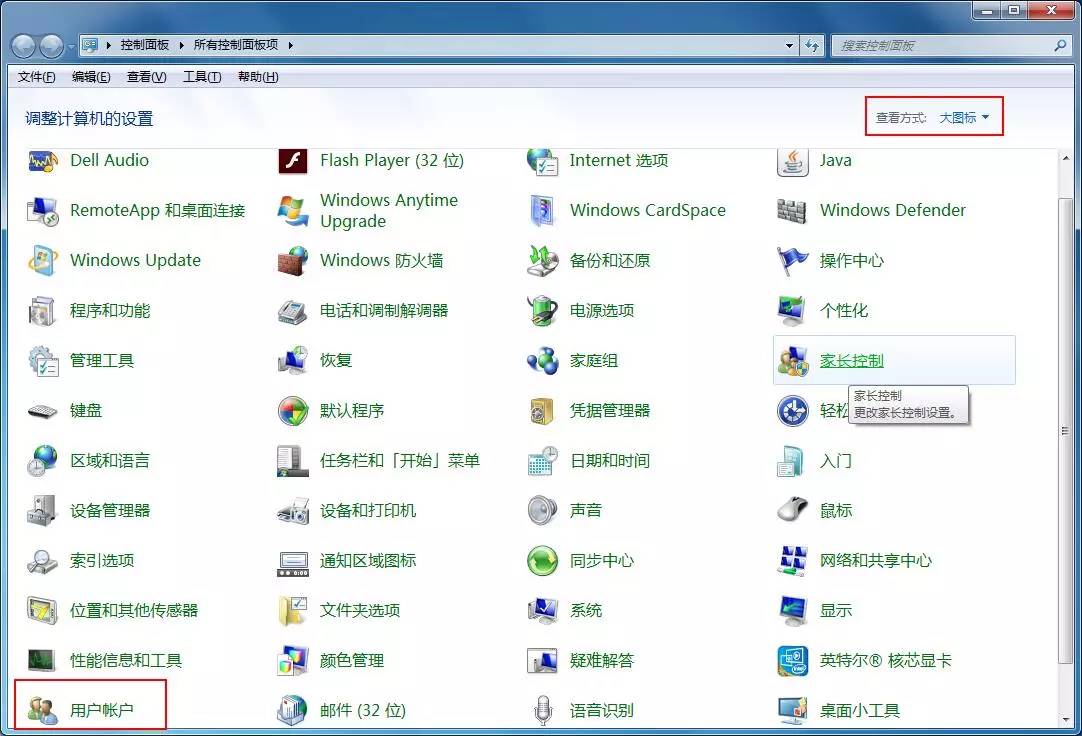Open the 程序和功能 icon
The image size is (1082, 736).
(42, 311)
